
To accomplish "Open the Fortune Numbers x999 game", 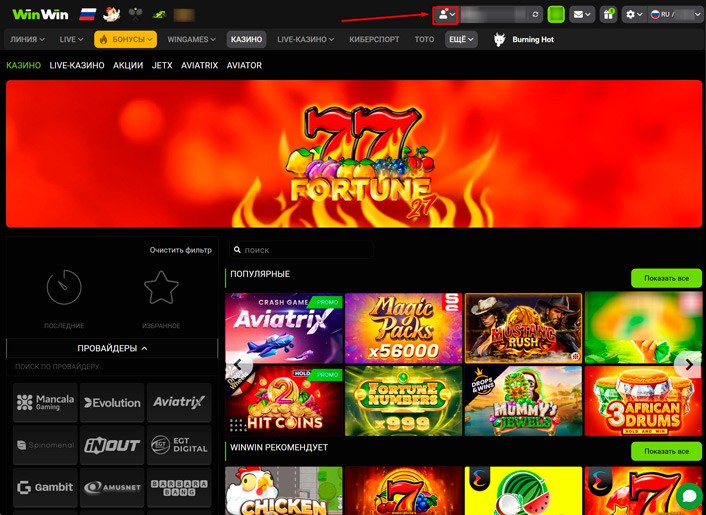I will click(x=403, y=401).
